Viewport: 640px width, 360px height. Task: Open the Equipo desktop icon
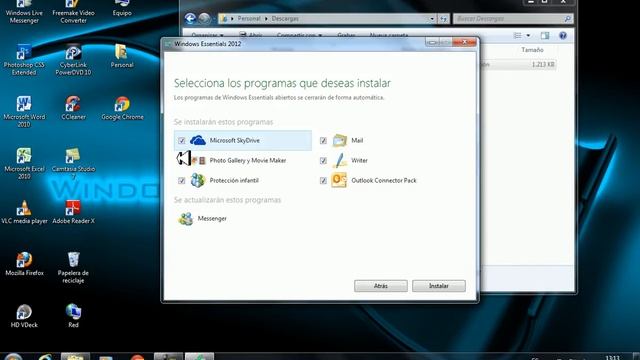click(122, 8)
